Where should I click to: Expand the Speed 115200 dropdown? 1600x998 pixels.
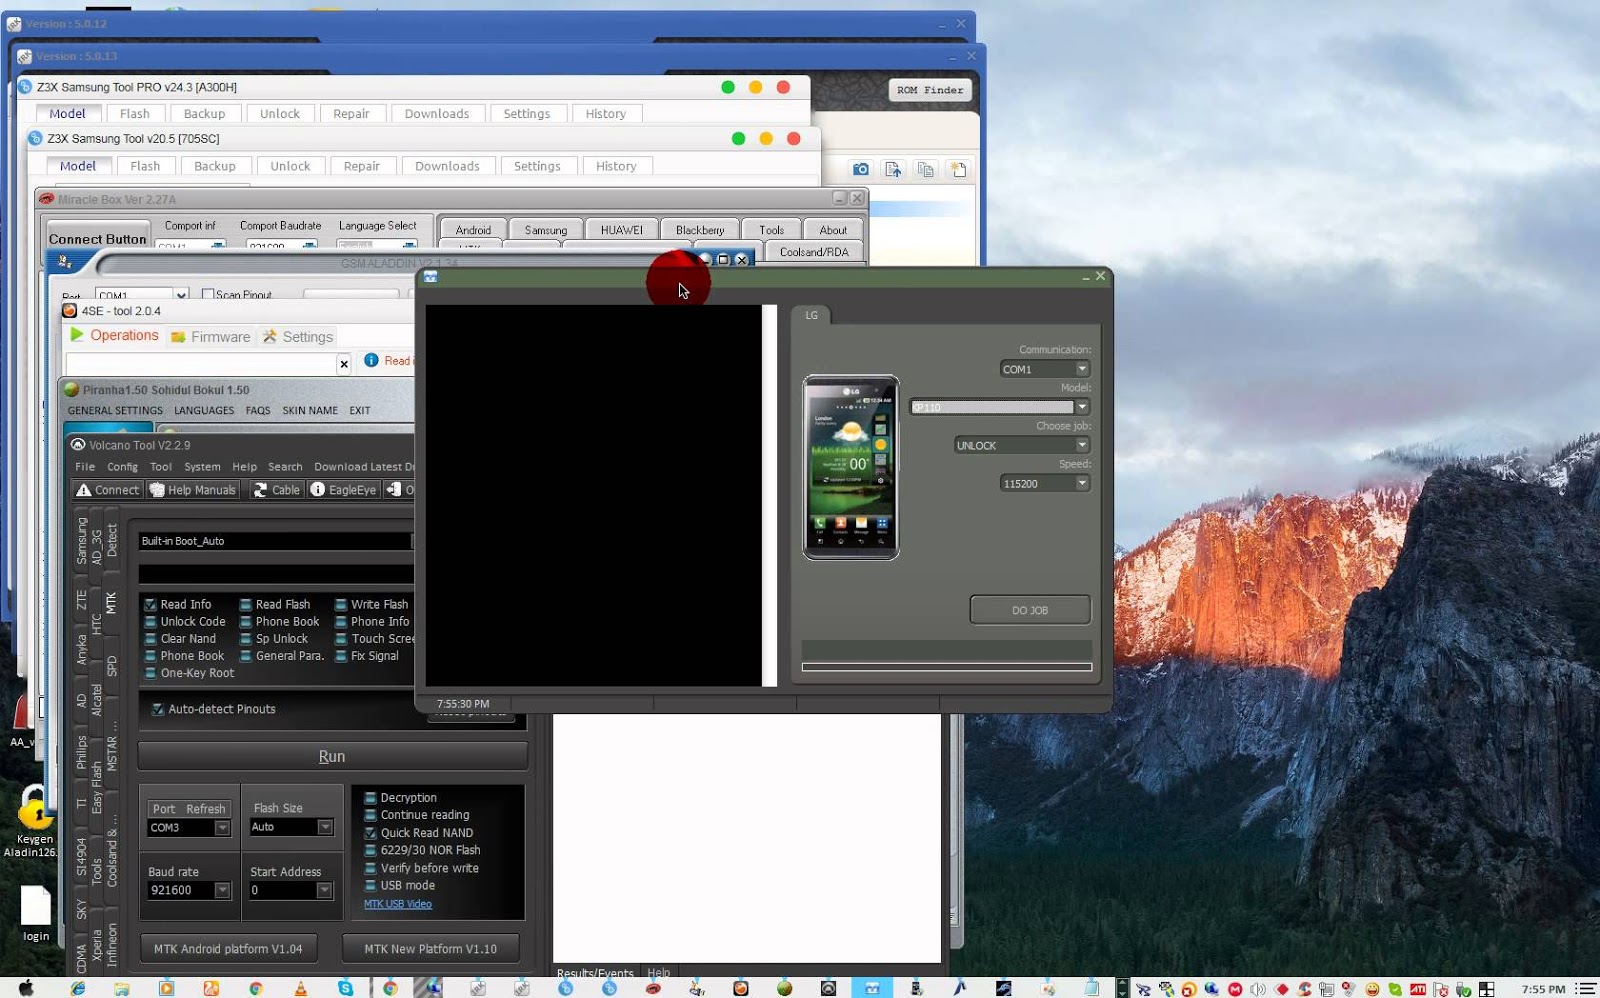[1044, 483]
